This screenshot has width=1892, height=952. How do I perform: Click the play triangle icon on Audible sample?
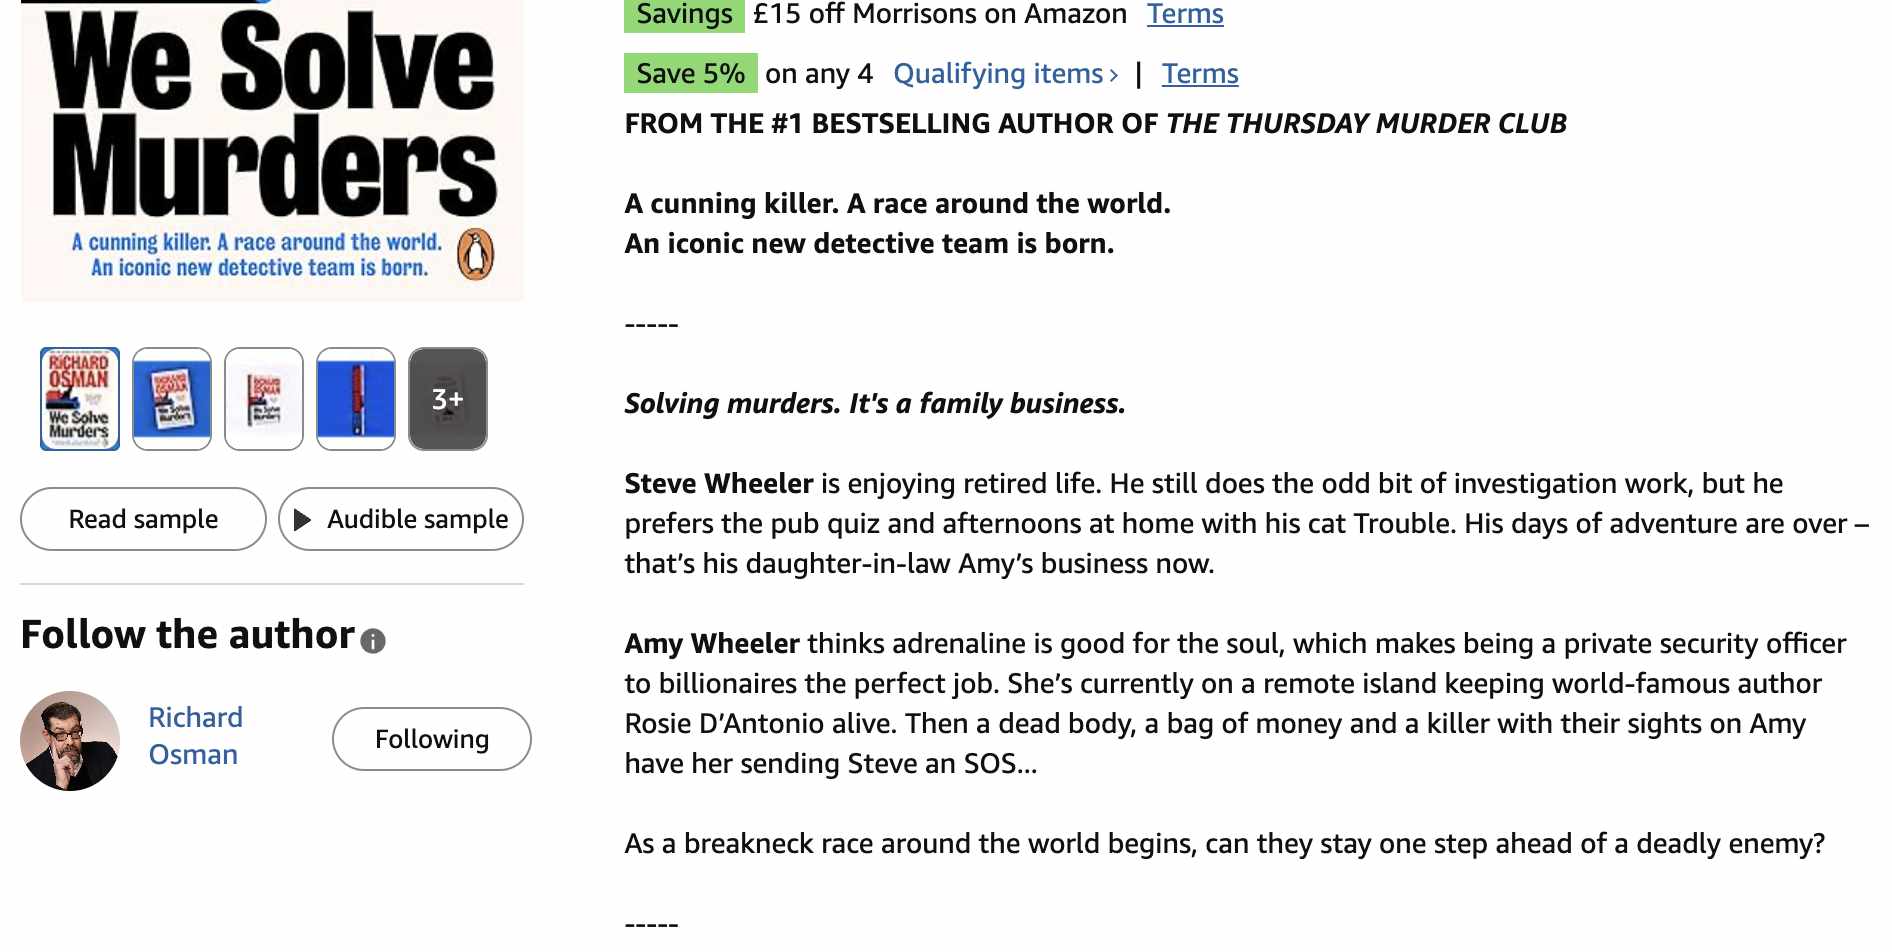(x=302, y=519)
